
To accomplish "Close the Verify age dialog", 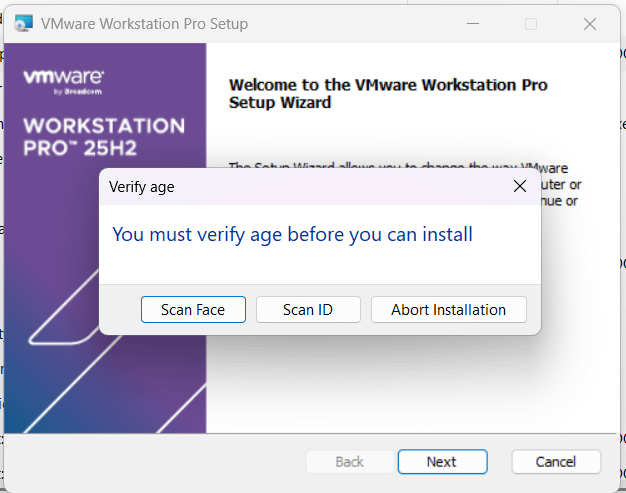I will 519,186.
